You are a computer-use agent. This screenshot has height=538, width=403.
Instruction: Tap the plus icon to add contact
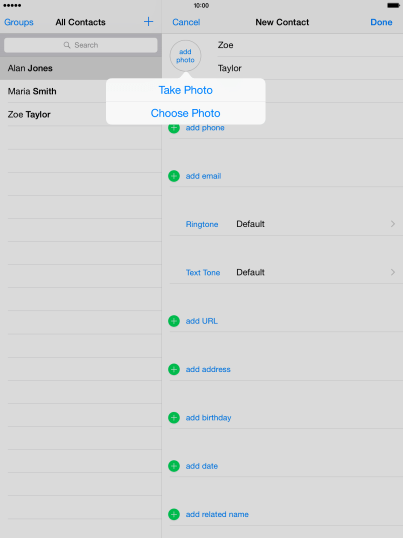148,22
